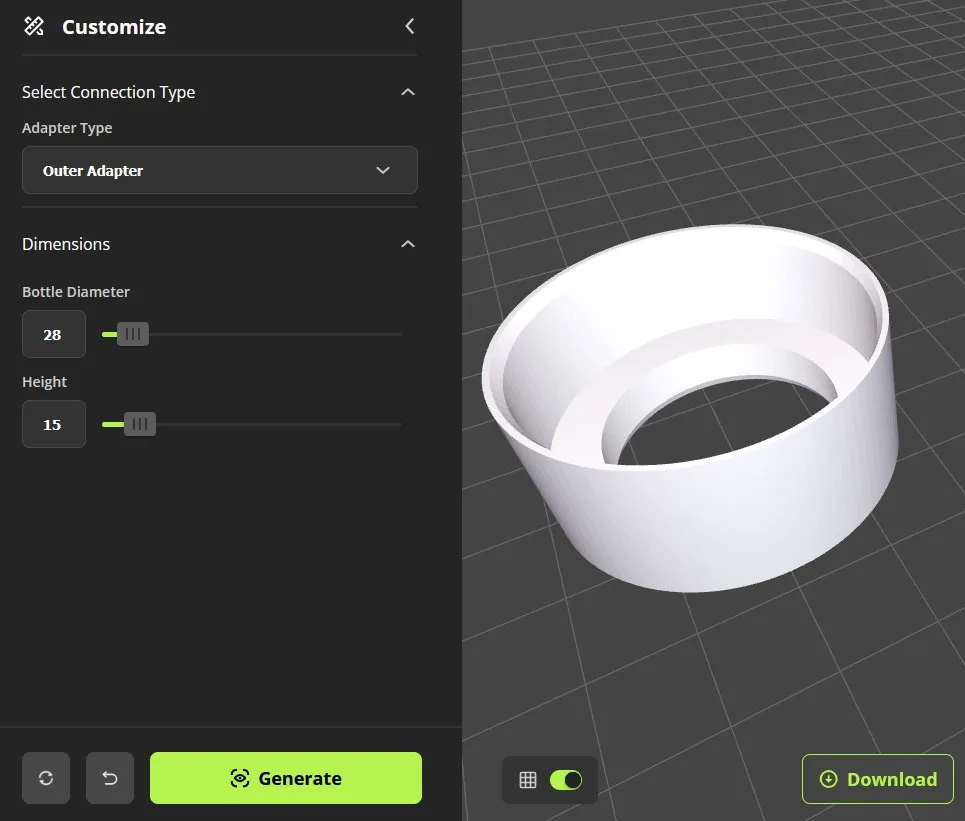Click the chevron on the Adapter Type selector
965x821 pixels.
(382, 170)
